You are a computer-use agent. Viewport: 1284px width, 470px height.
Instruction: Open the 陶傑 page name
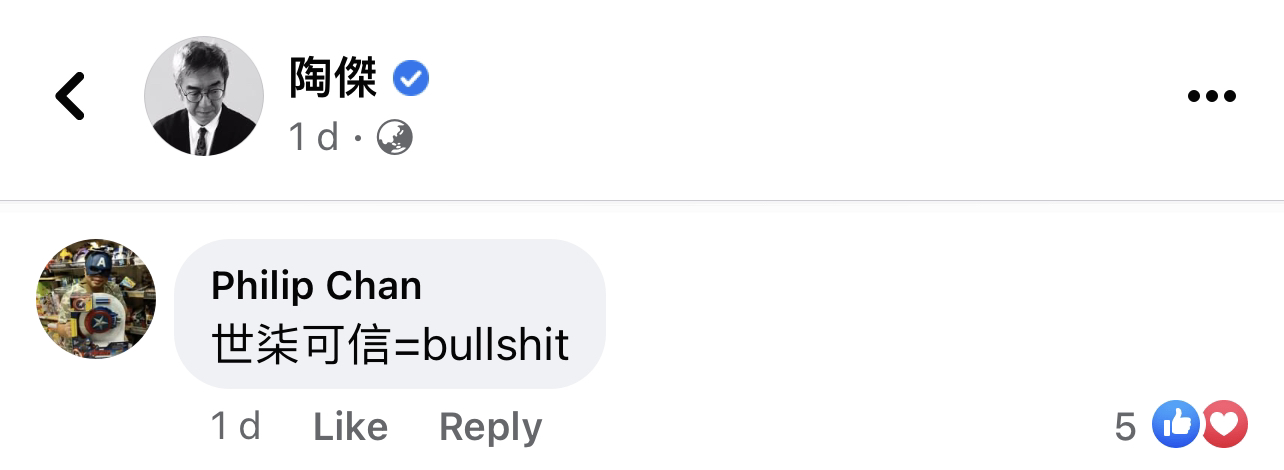coord(333,78)
